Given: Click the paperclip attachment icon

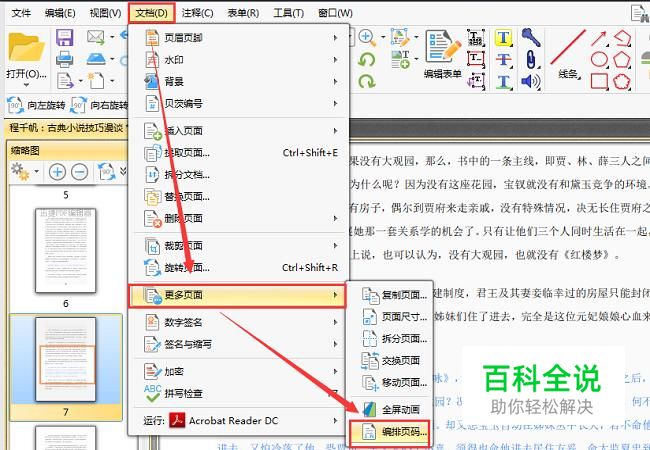Looking at the screenshot, I should (531, 60).
